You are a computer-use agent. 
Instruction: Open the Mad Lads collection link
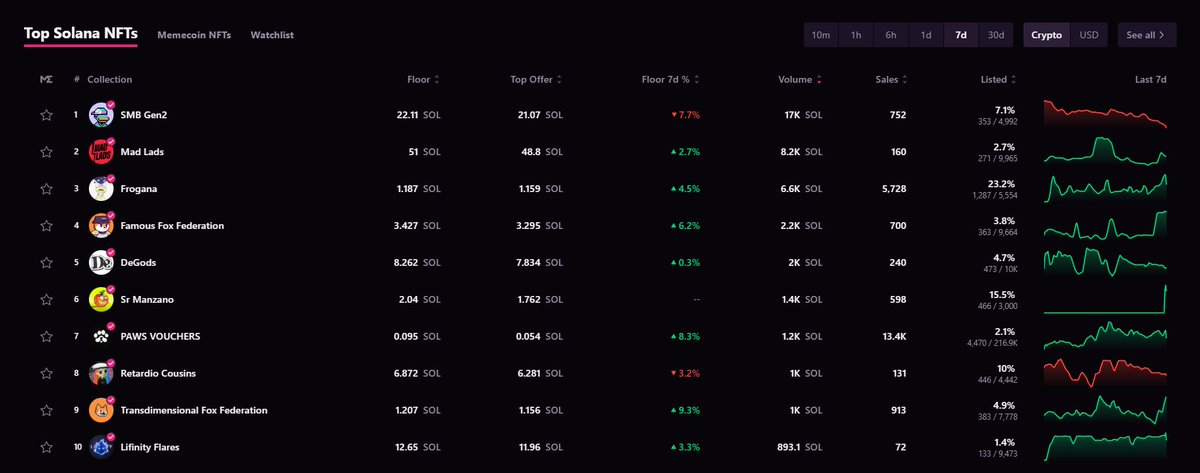(142, 152)
